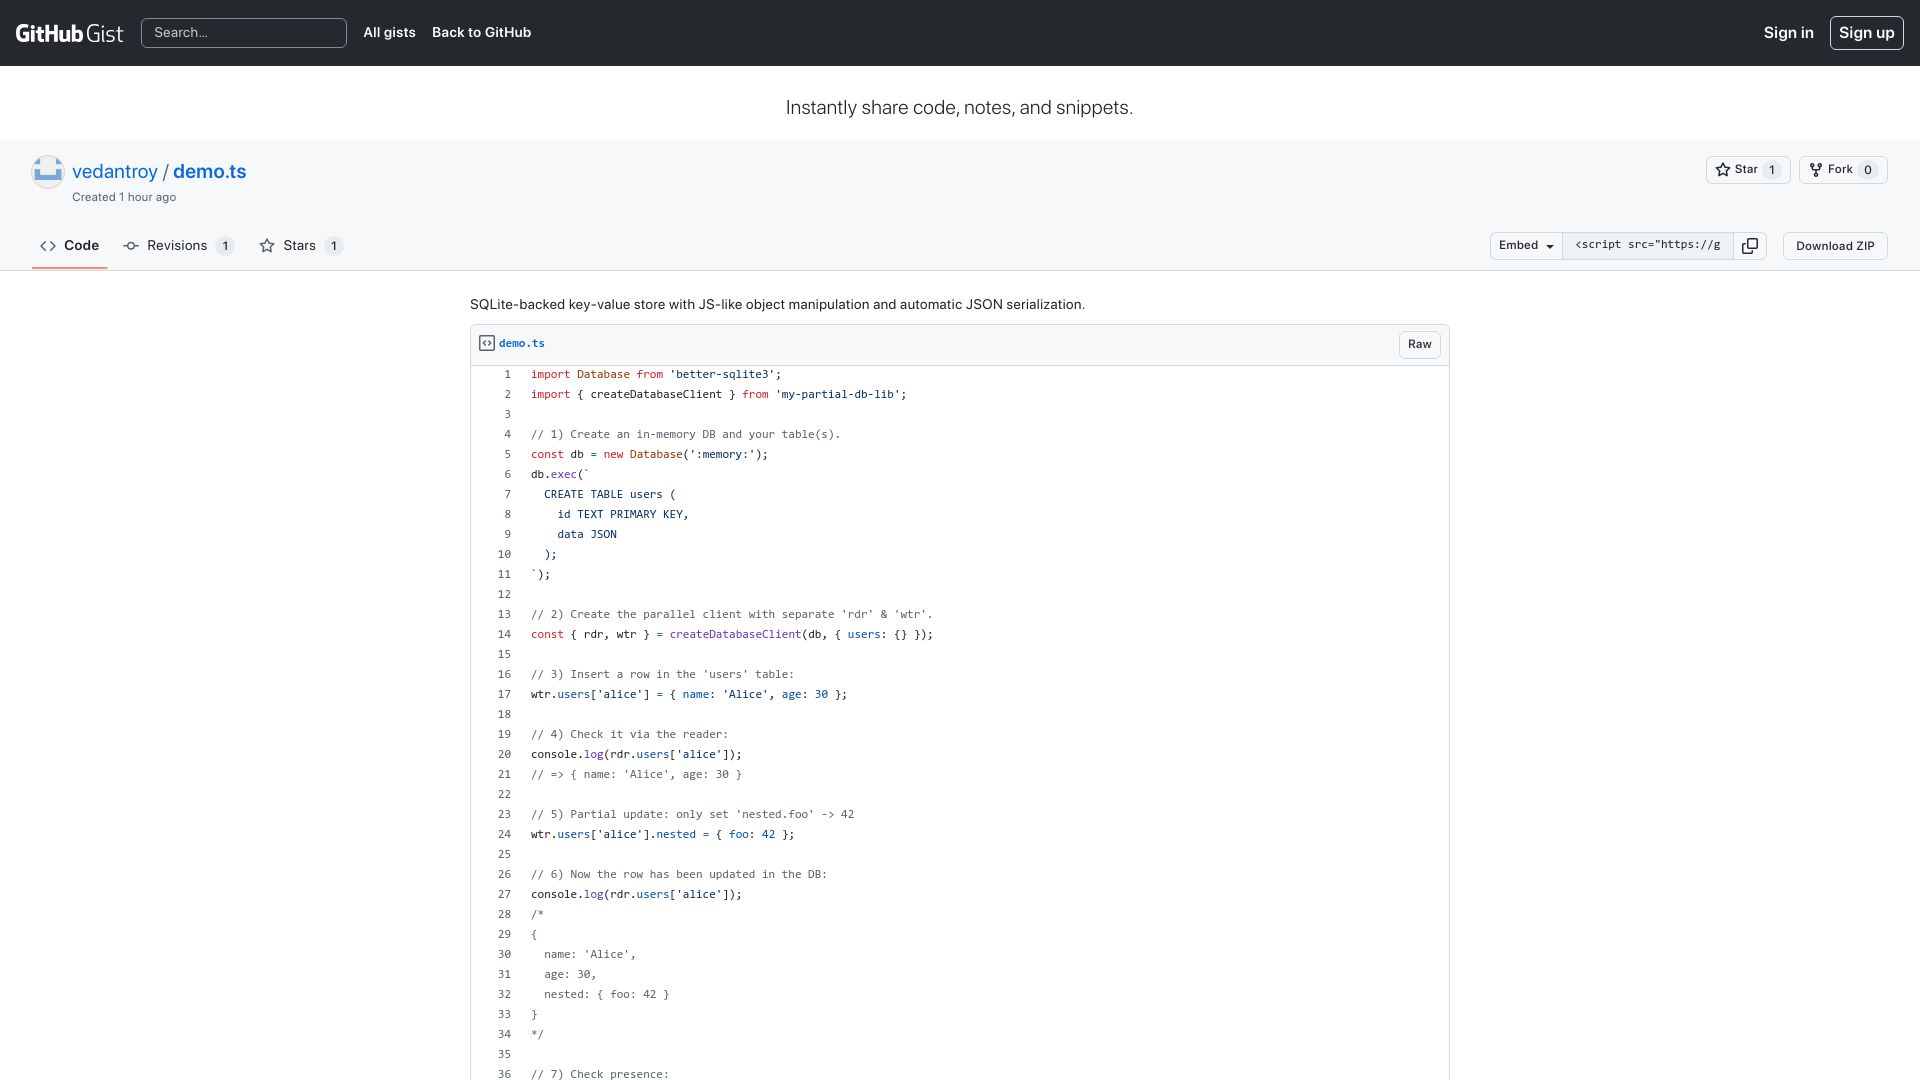
Task: Follow the Back to GitHub link
Action: click(481, 33)
